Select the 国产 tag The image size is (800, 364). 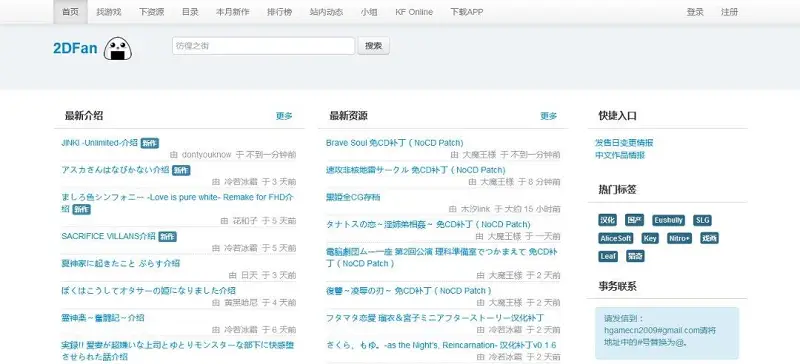pyautogui.click(x=634, y=221)
